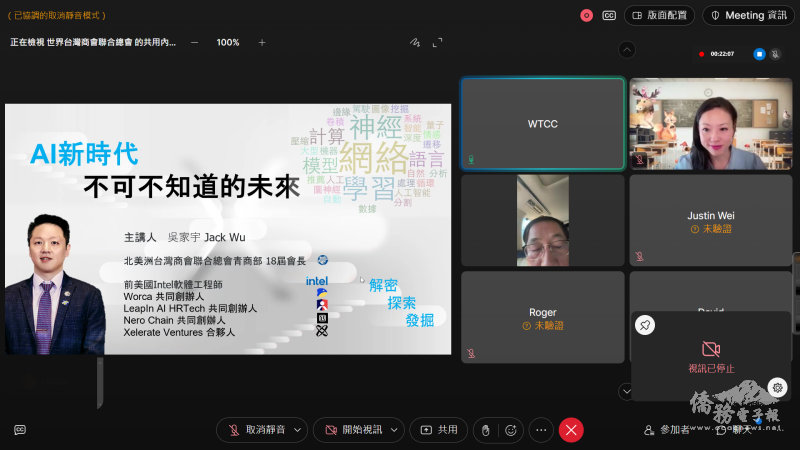Click the 100% zoom level

point(228,42)
